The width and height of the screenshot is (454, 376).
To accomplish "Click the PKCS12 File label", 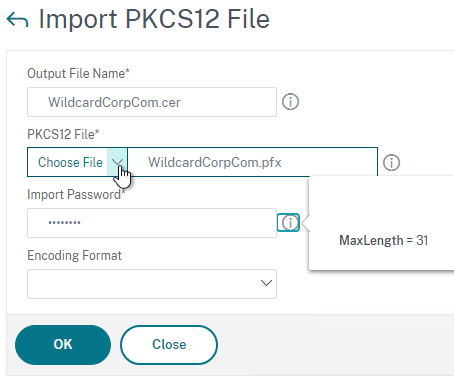I will click(63, 134).
